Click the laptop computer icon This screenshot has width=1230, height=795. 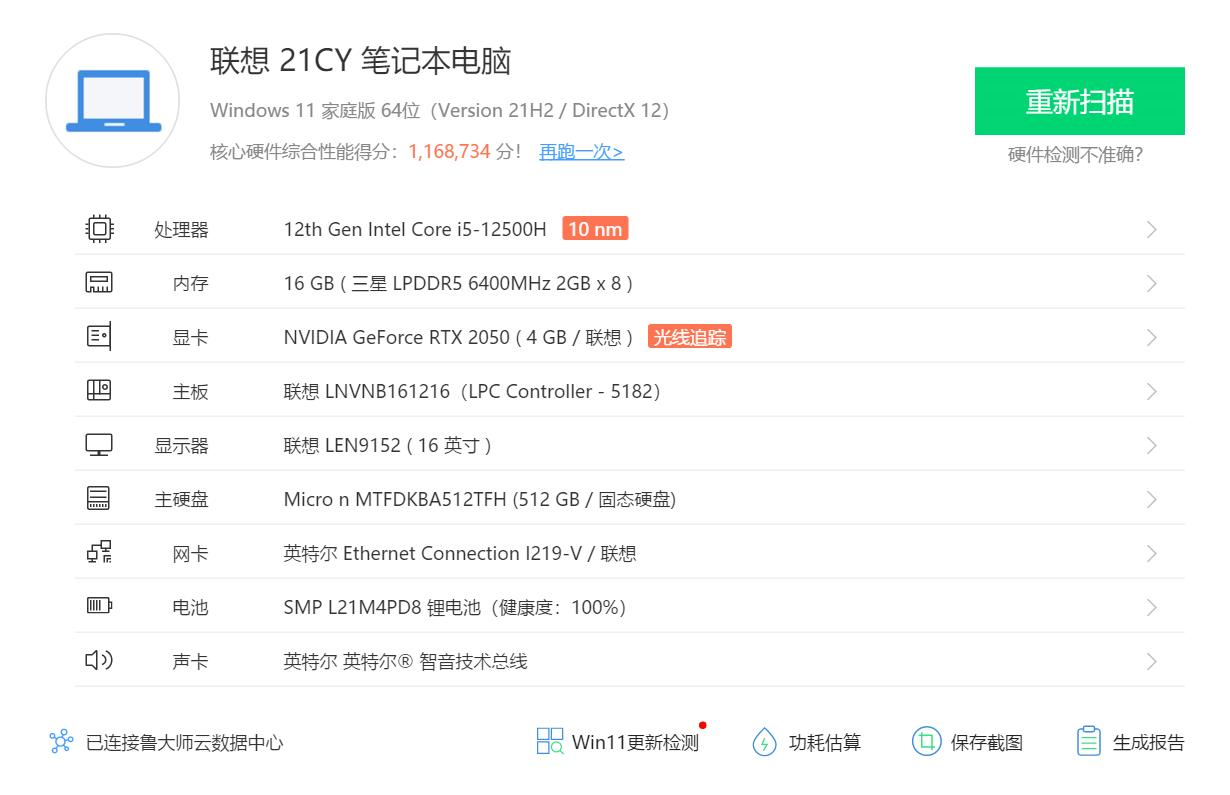point(113,100)
